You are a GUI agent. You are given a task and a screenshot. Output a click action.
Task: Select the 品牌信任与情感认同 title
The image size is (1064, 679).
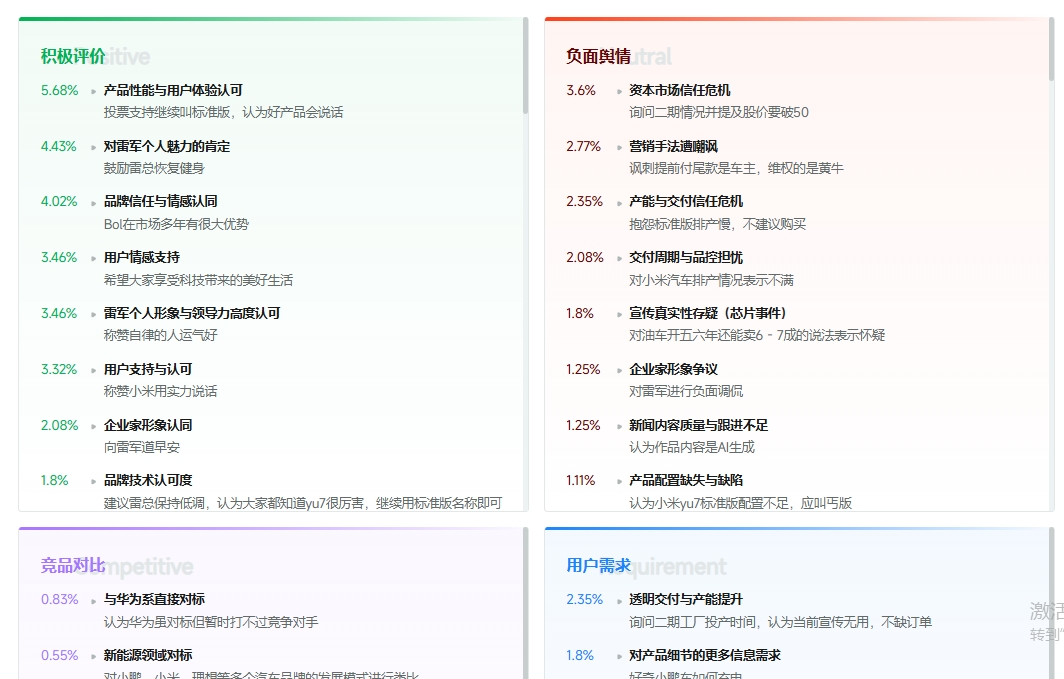161,201
